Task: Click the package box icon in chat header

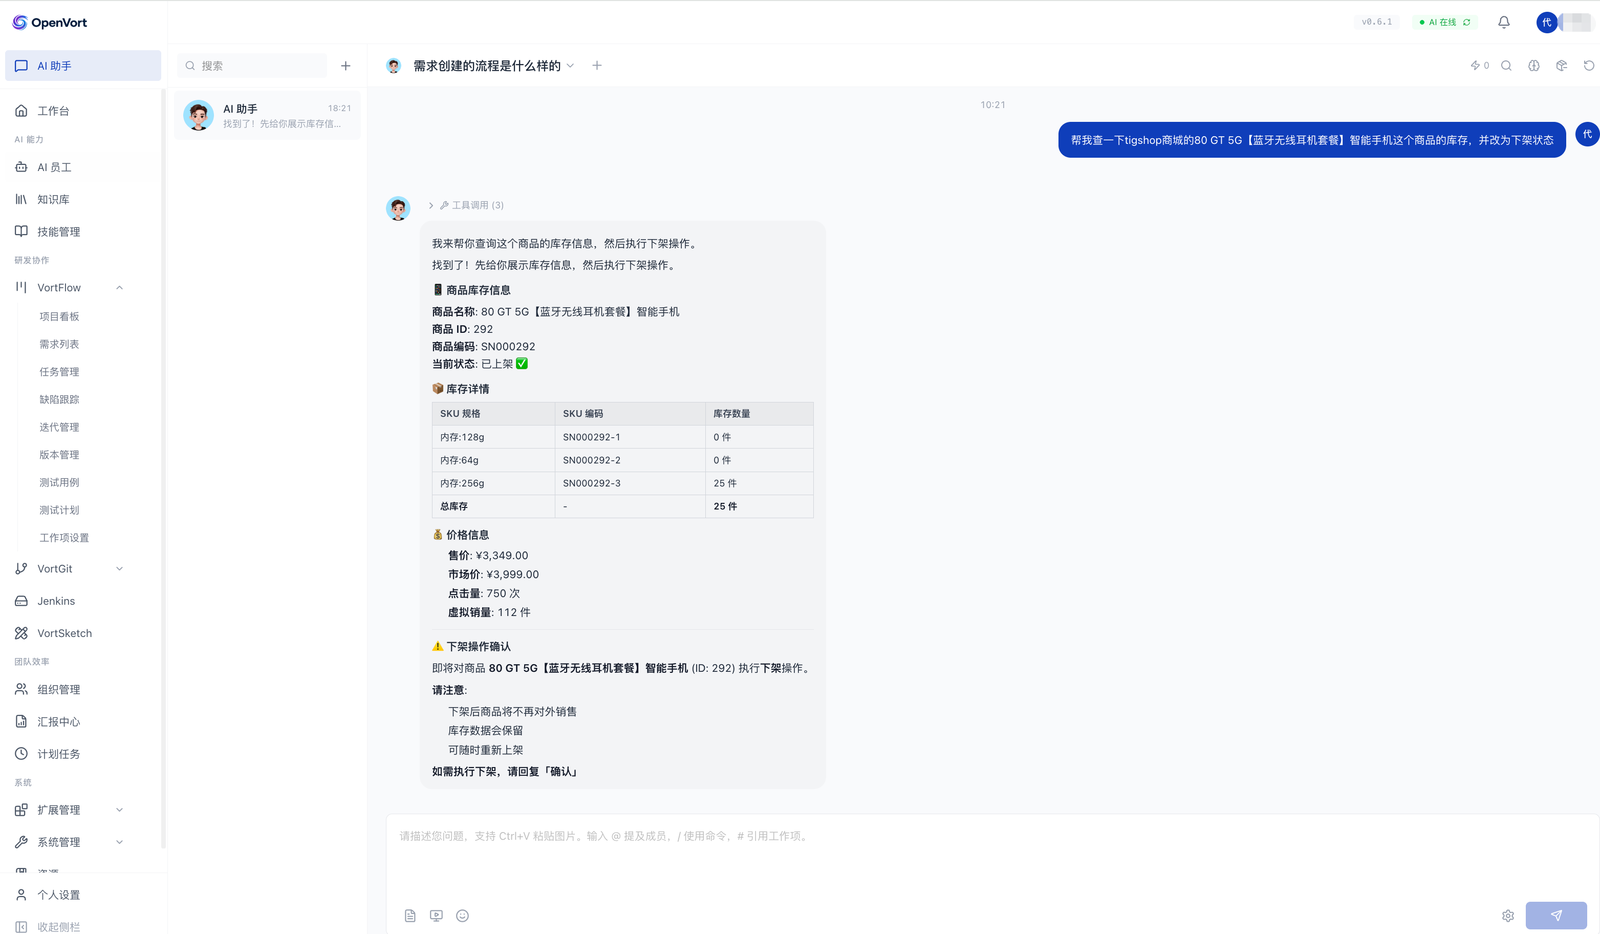Action: pyautogui.click(x=1561, y=66)
